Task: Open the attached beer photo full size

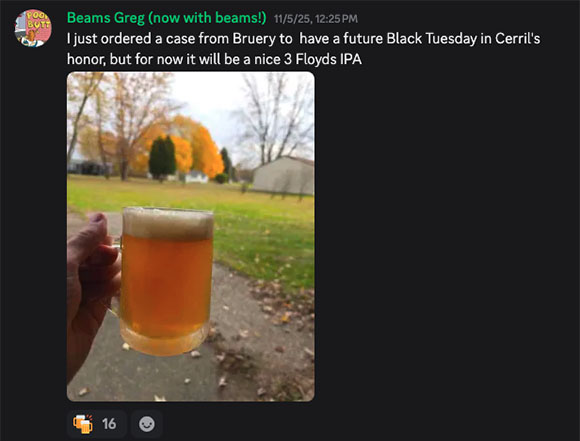Action: click(x=190, y=236)
